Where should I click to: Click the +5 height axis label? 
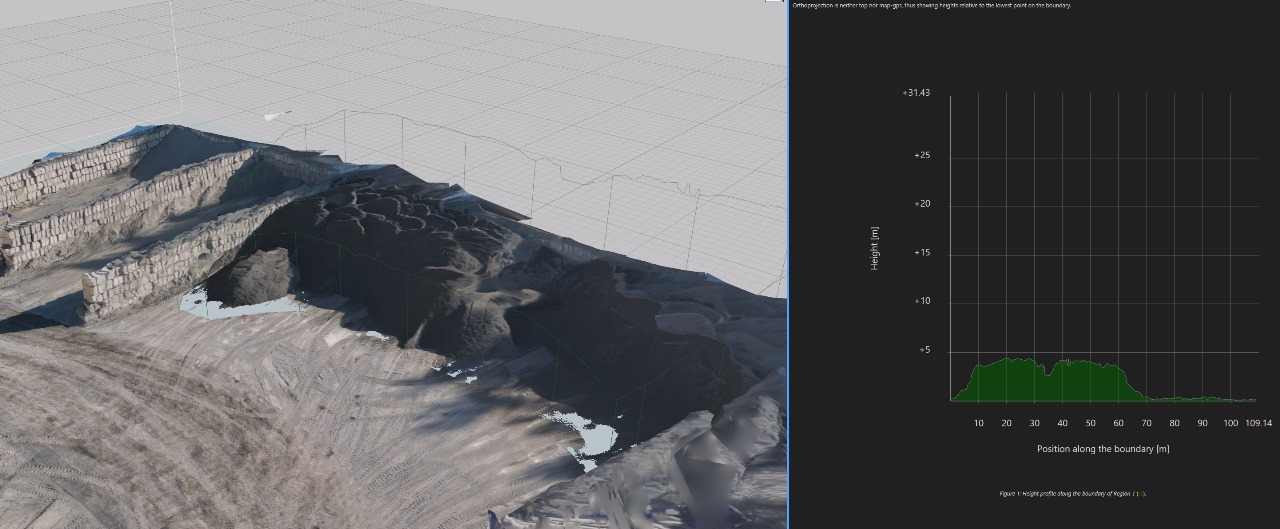click(x=924, y=350)
